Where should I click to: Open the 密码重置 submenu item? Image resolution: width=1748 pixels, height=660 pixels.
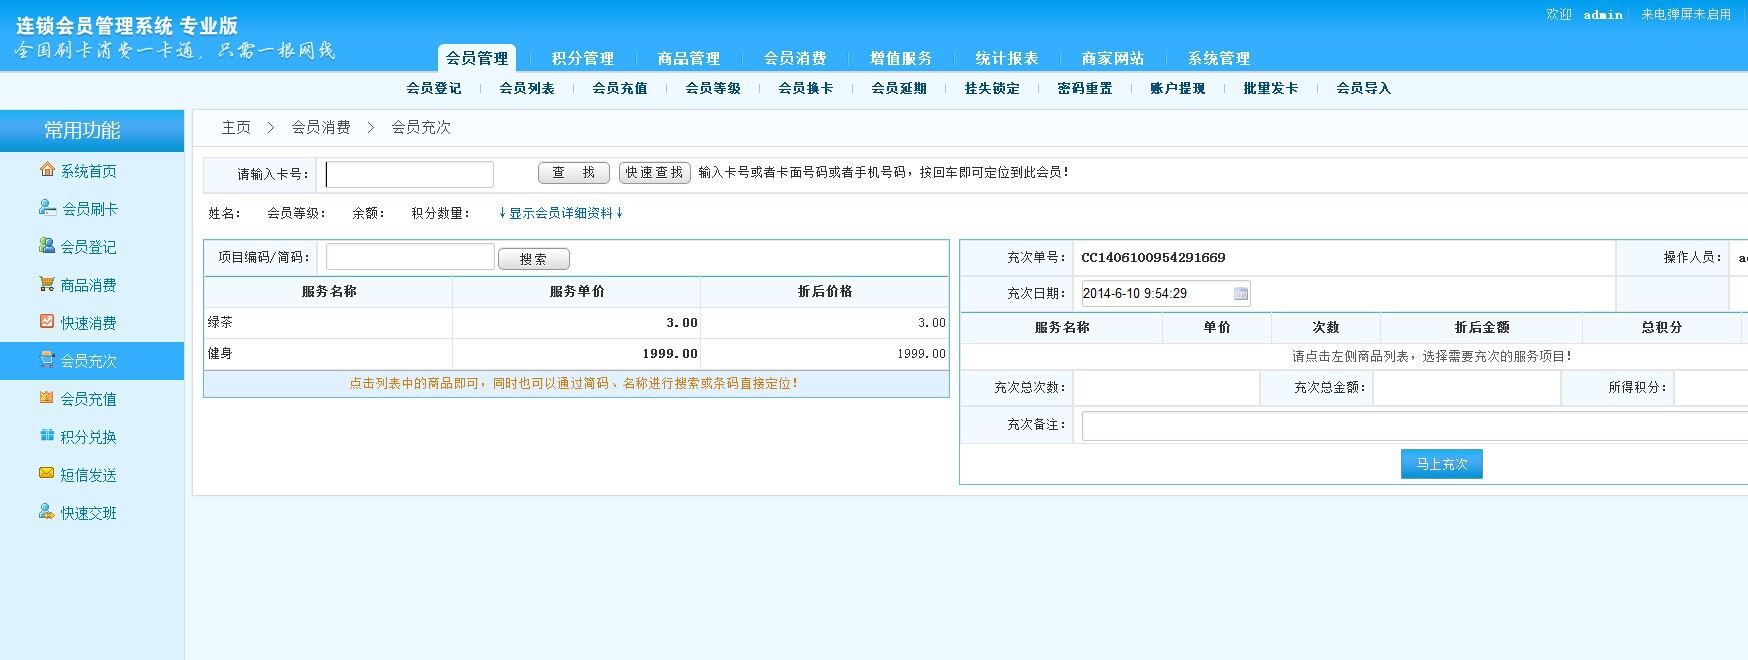(1085, 88)
